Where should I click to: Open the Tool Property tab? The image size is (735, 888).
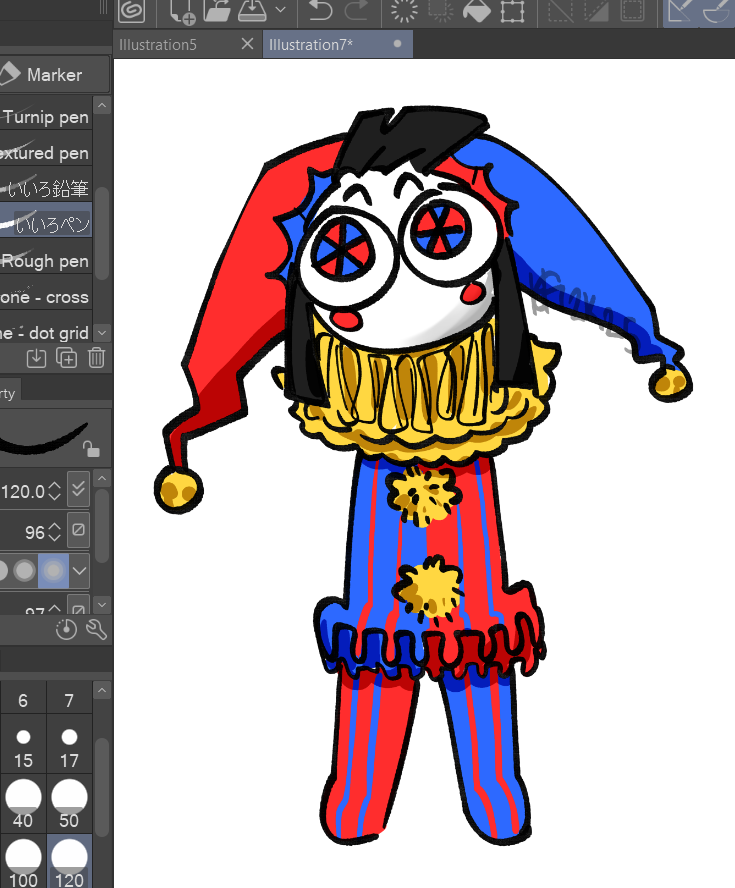8,394
